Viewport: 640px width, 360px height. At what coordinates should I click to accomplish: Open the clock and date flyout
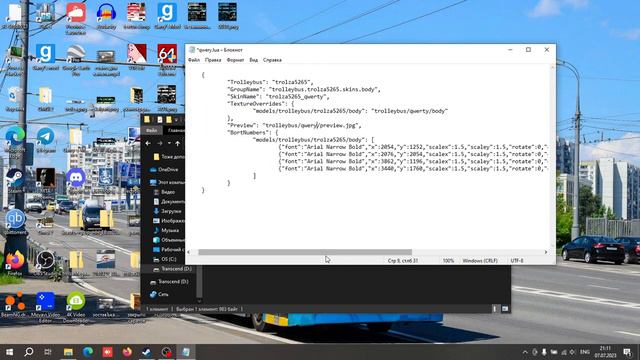tap(605, 352)
